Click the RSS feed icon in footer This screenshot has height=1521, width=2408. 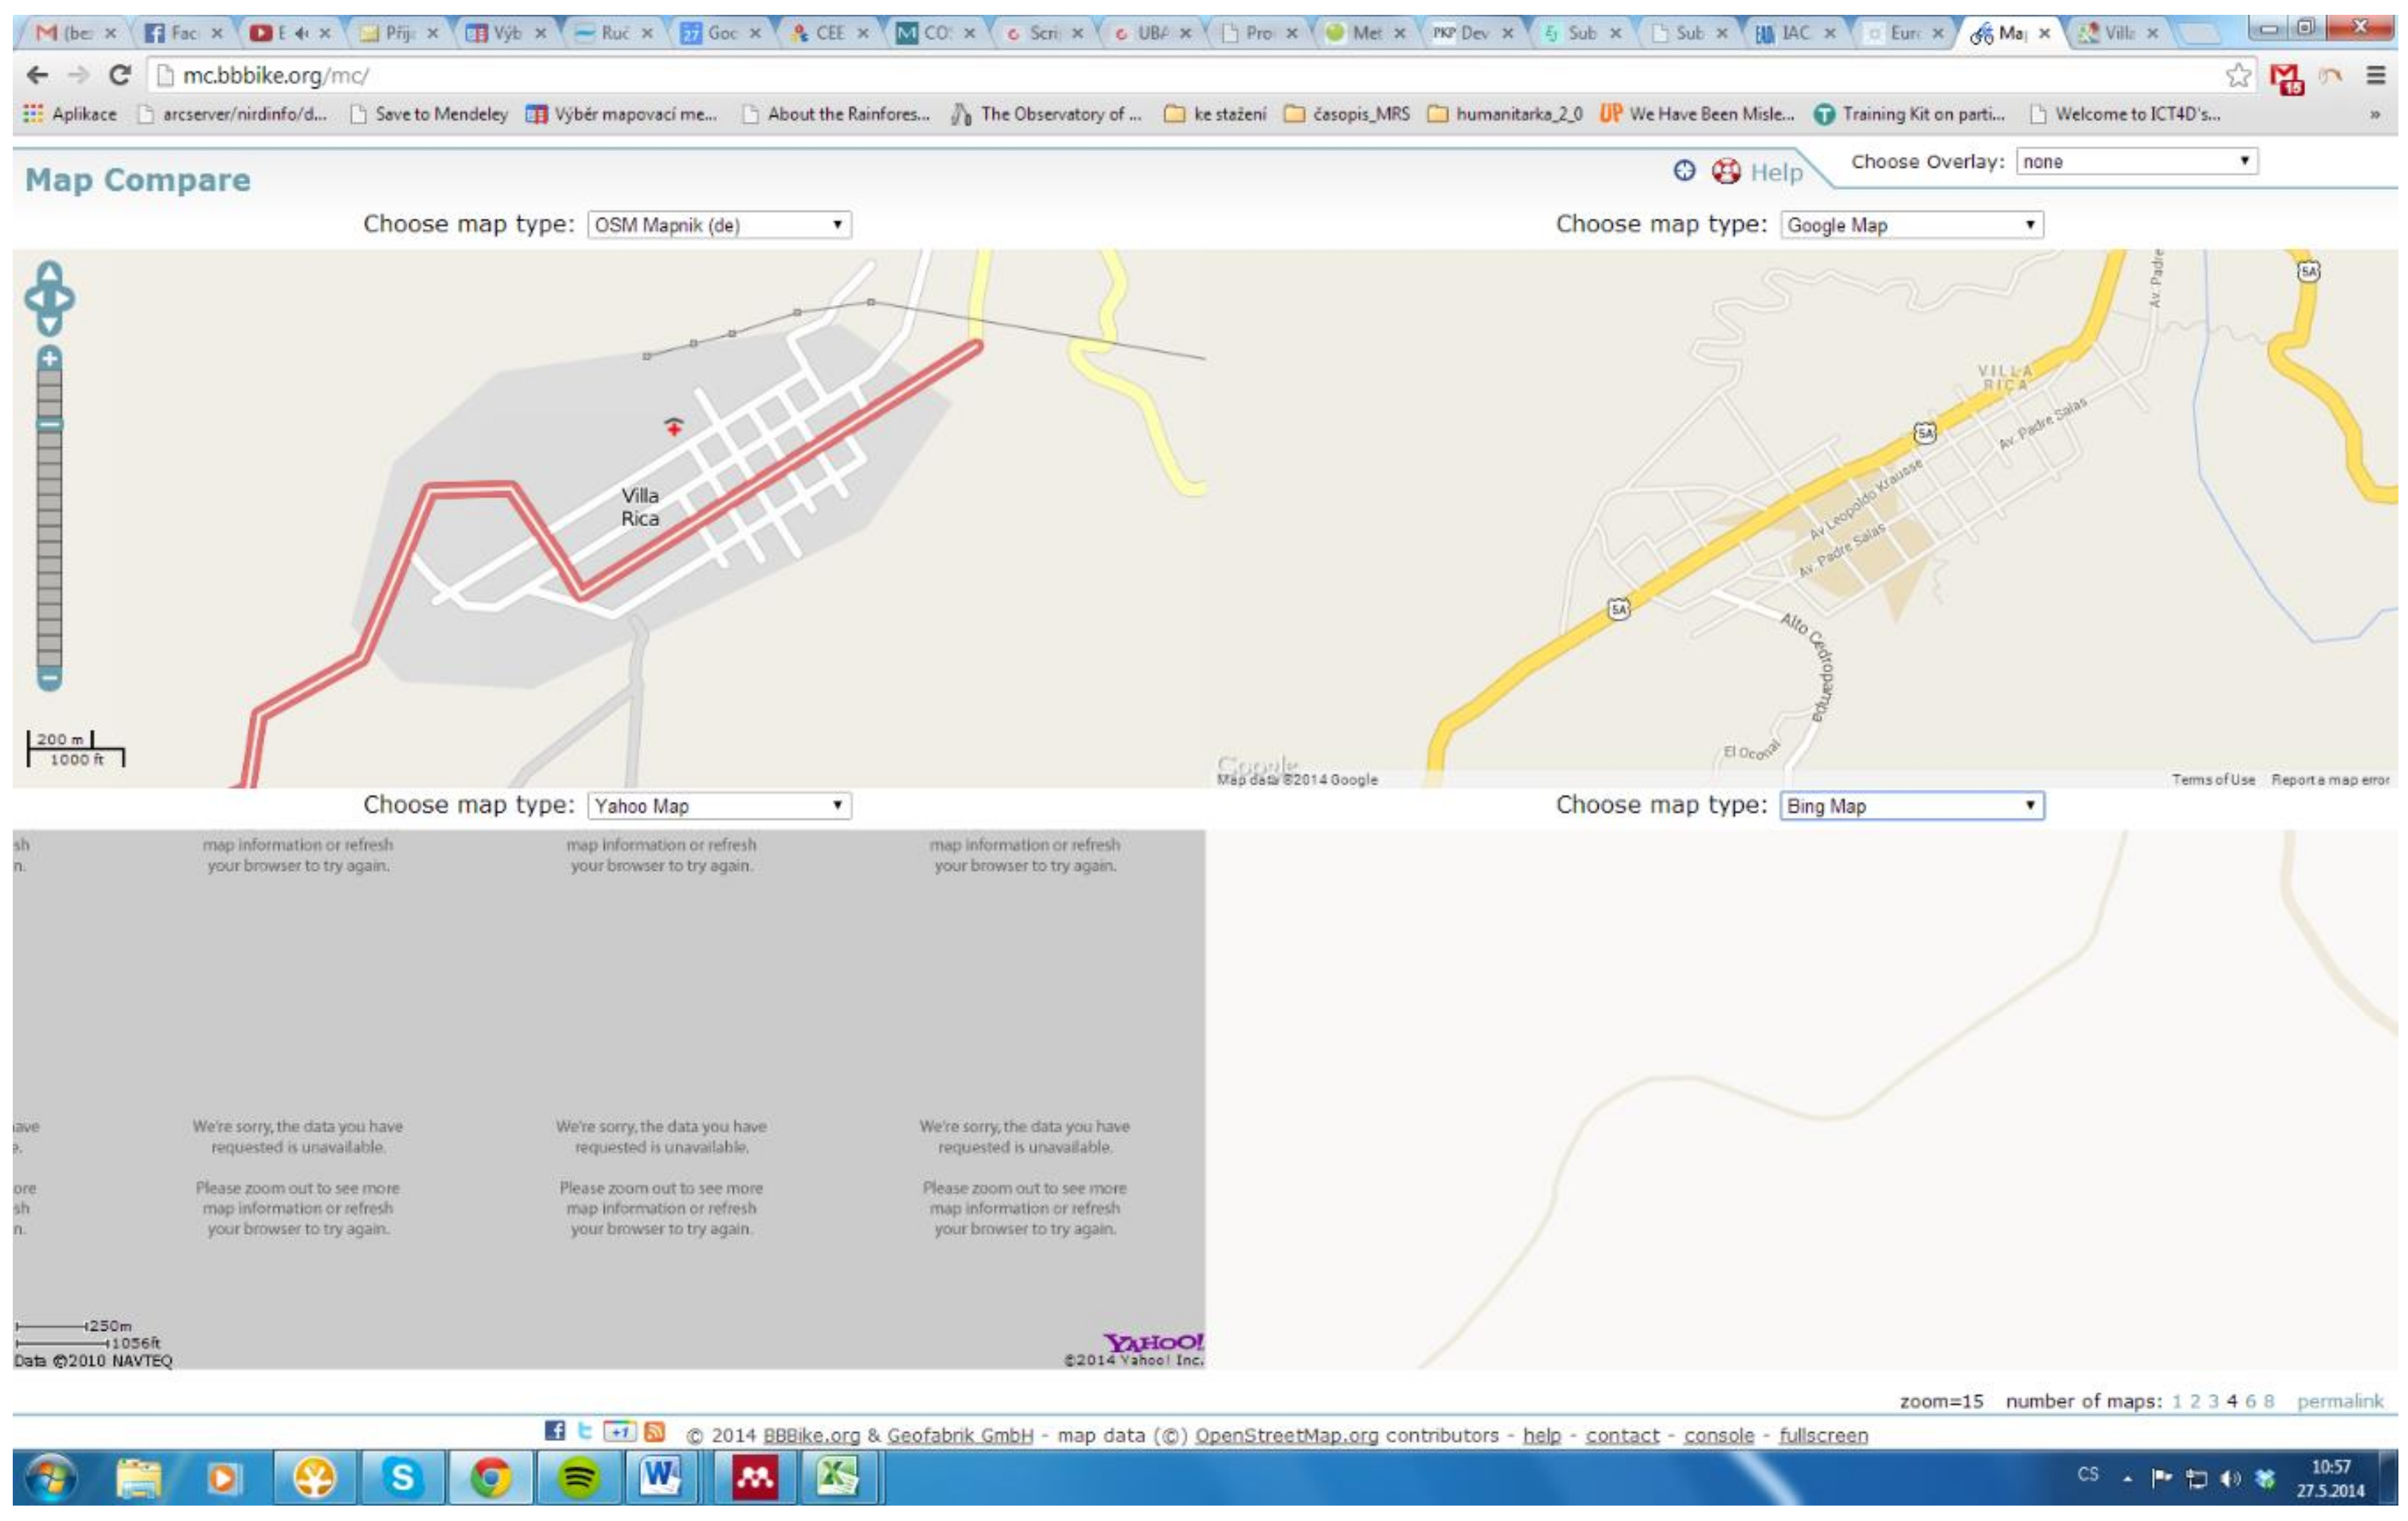pyautogui.click(x=655, y=1431)
